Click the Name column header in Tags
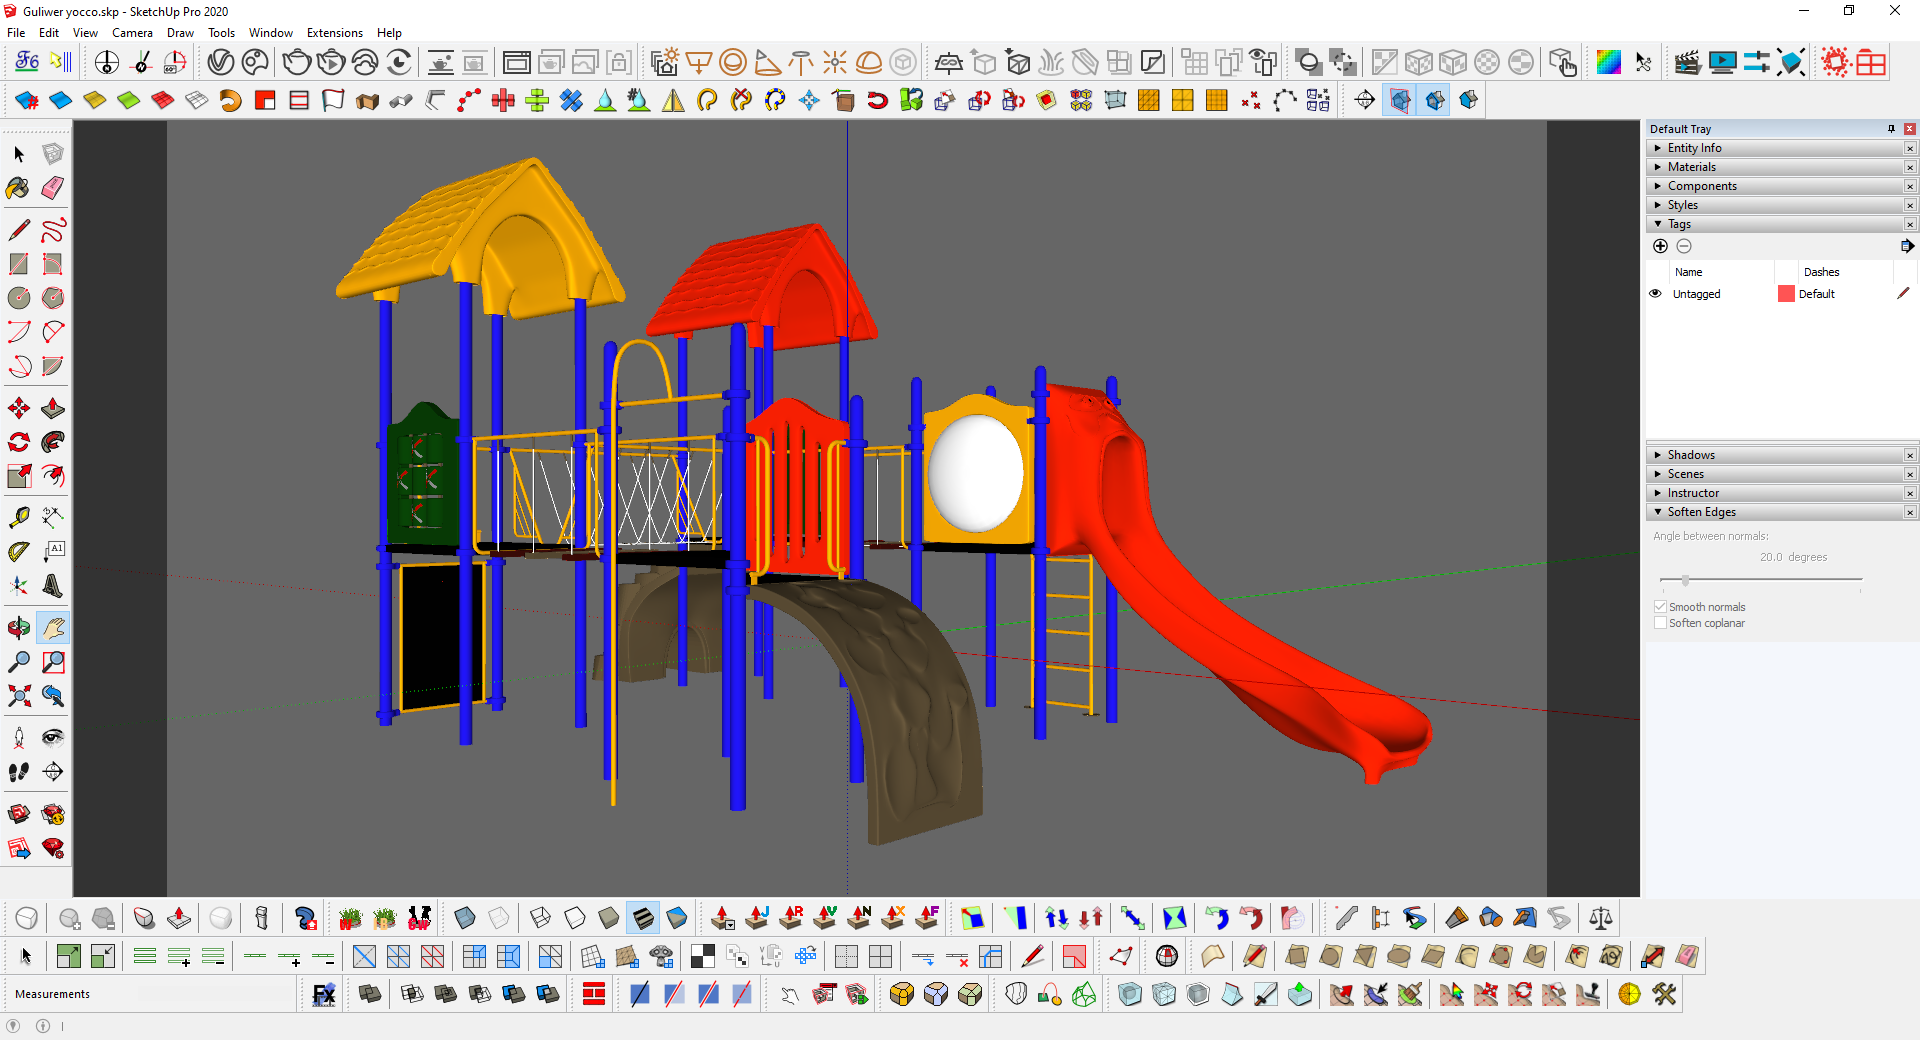 click(x=1688, y=272)
